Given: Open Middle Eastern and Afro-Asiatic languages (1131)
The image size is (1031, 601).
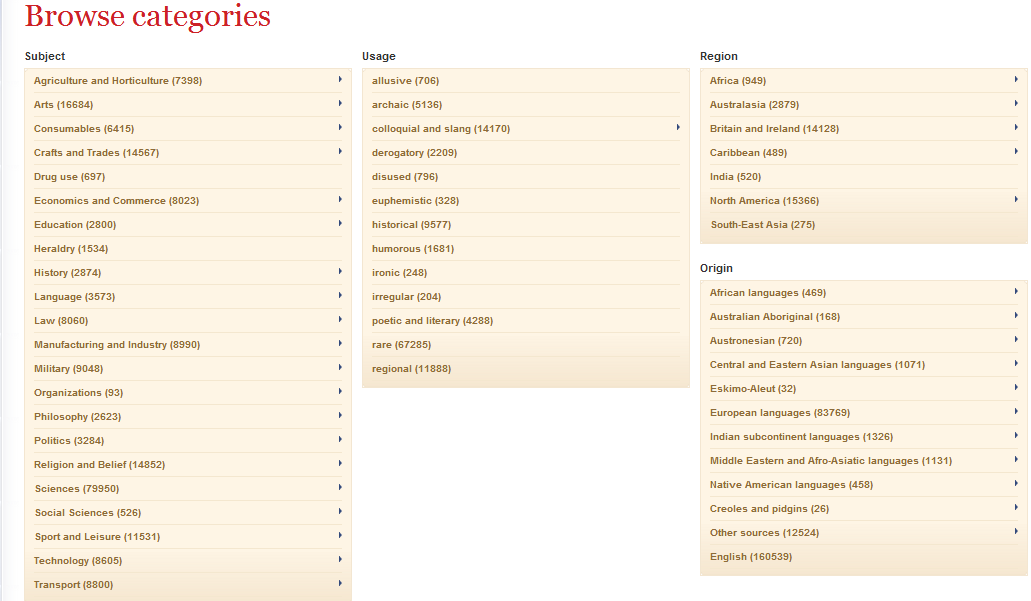Looking at the screenshot, I should tap(831, 460).
